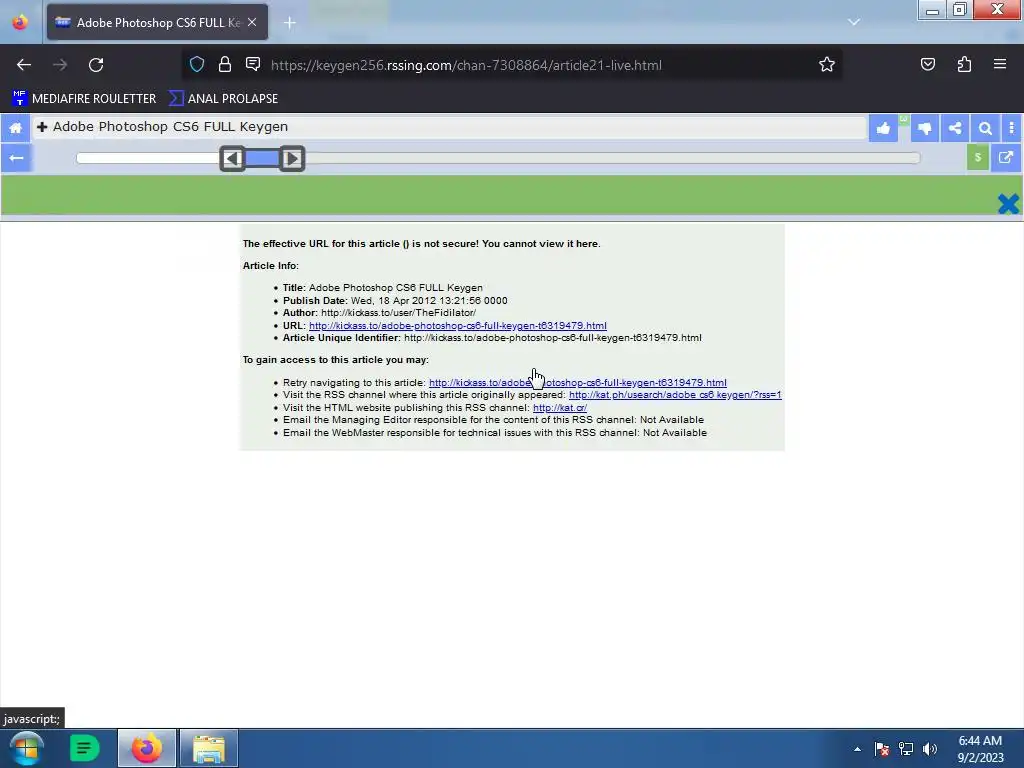This screenshot has width=1024, height=768.
Task: Open the green notes app in taskbar
Action: click(x=84, y=748)
